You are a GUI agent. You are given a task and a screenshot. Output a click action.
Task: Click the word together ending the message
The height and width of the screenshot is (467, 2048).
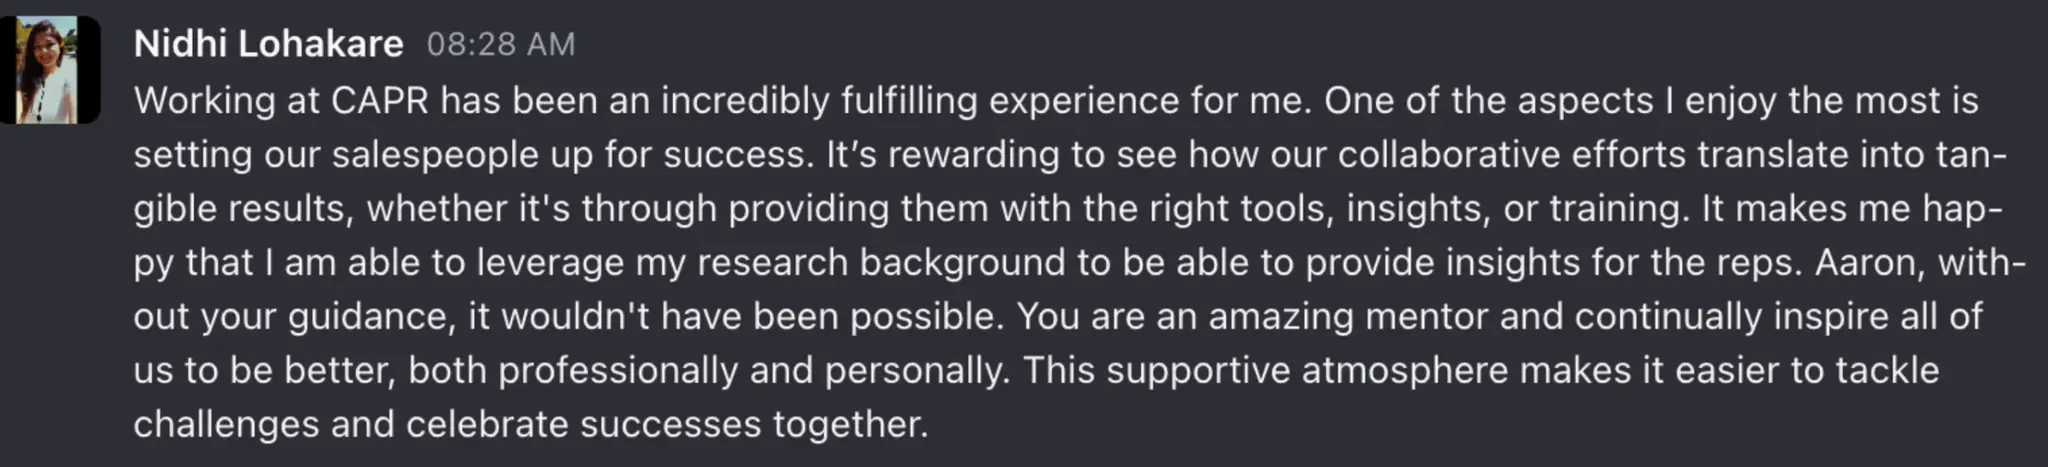(x=850, y=425)
